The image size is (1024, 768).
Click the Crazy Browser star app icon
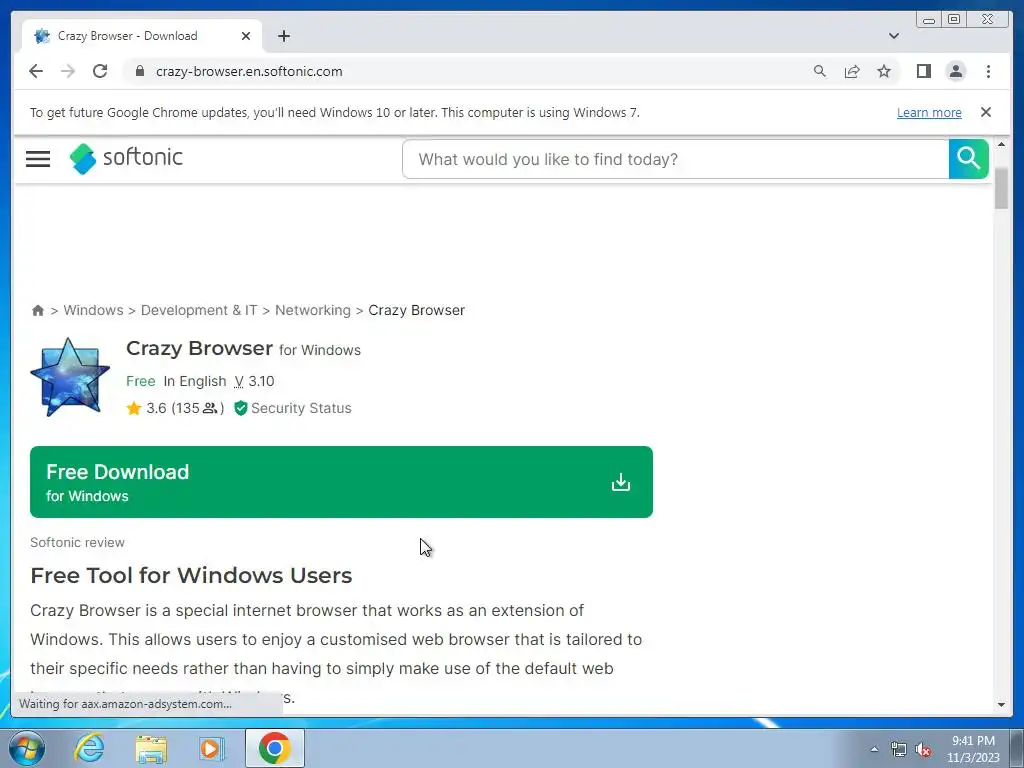click(70, 377)
